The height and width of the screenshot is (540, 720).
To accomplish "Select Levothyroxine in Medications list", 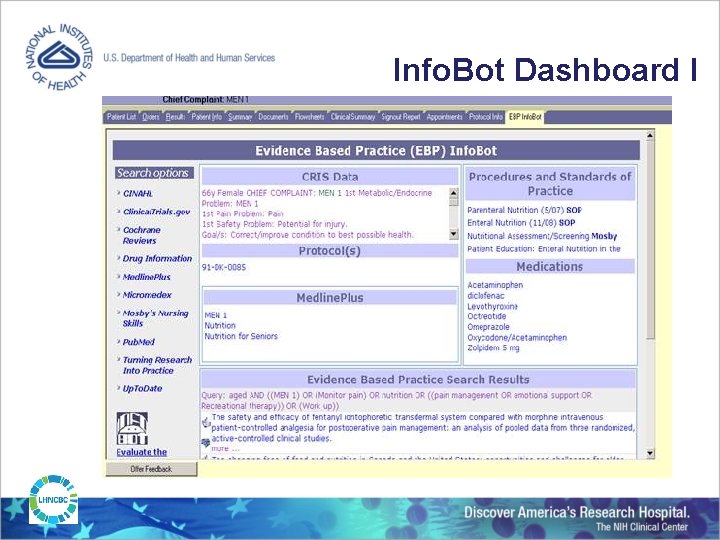I will (x=492, y=306).
